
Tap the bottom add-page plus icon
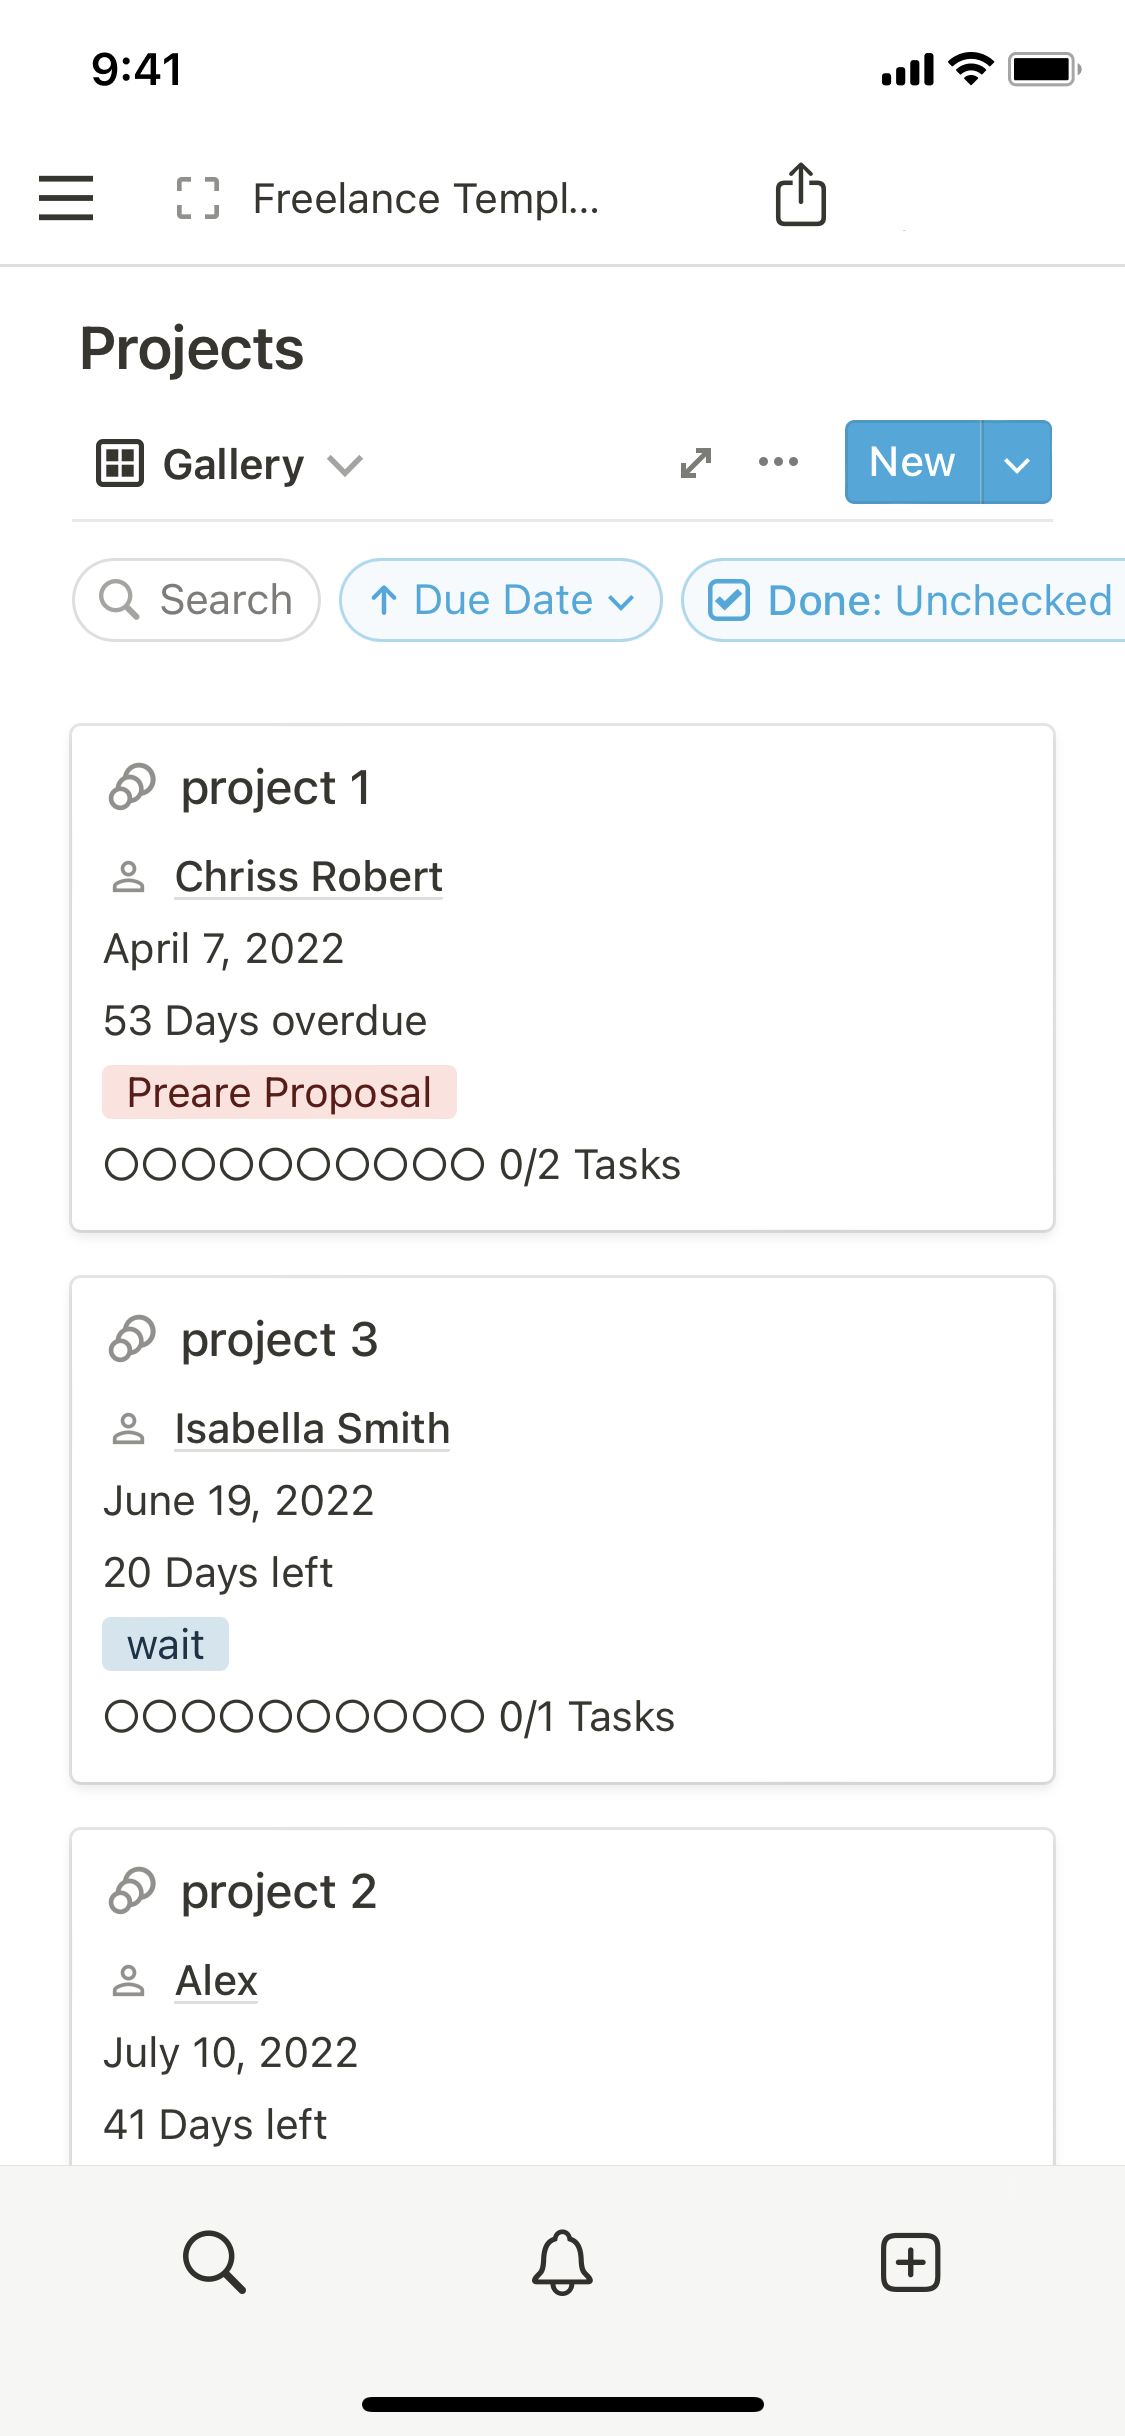910,2261
